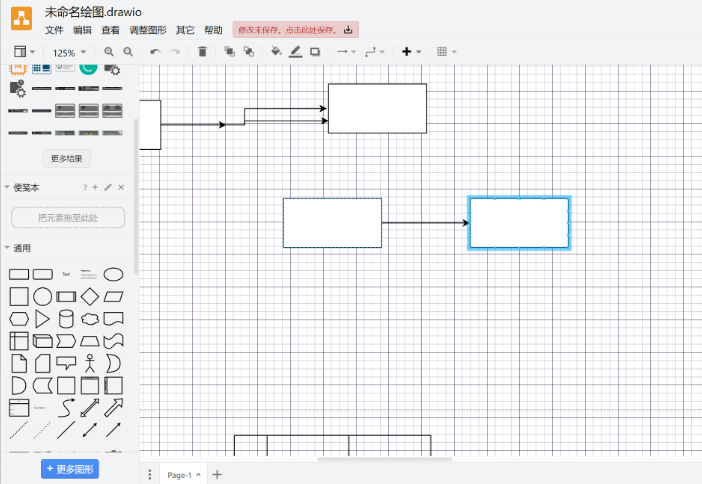Choose the Hexagon shape
Screen dimensions: 702x484
(19, 319)
